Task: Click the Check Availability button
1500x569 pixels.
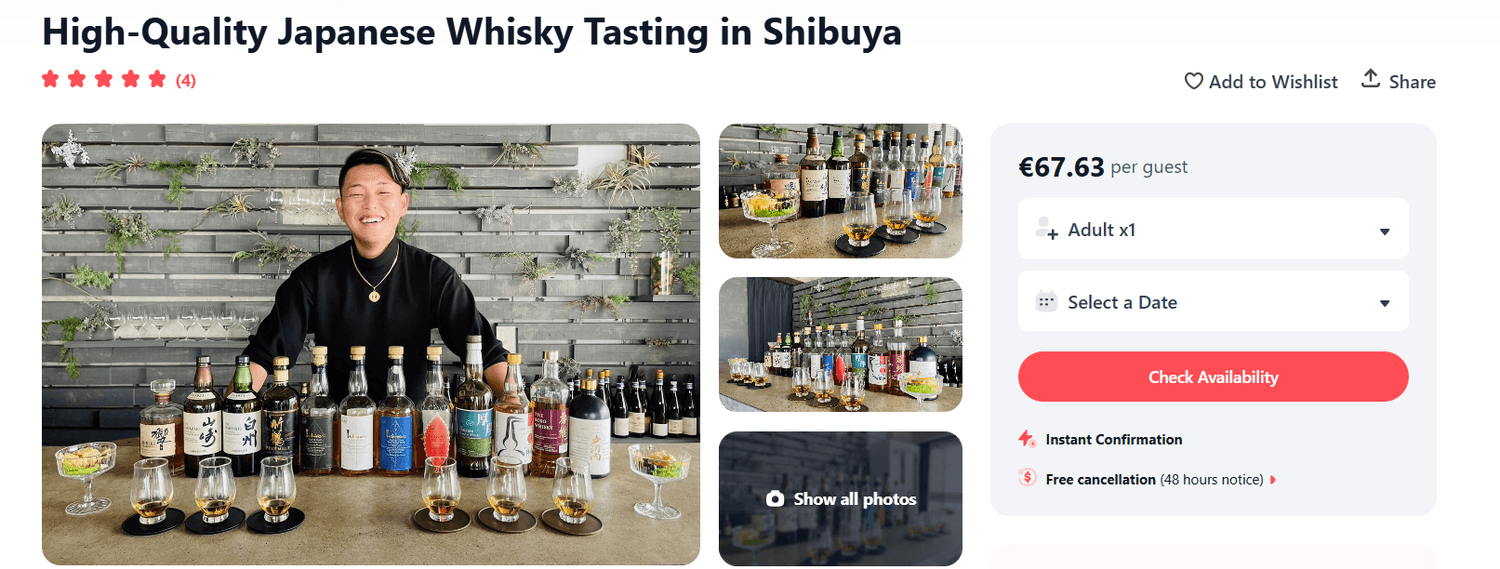Action: coord(1213,377)
